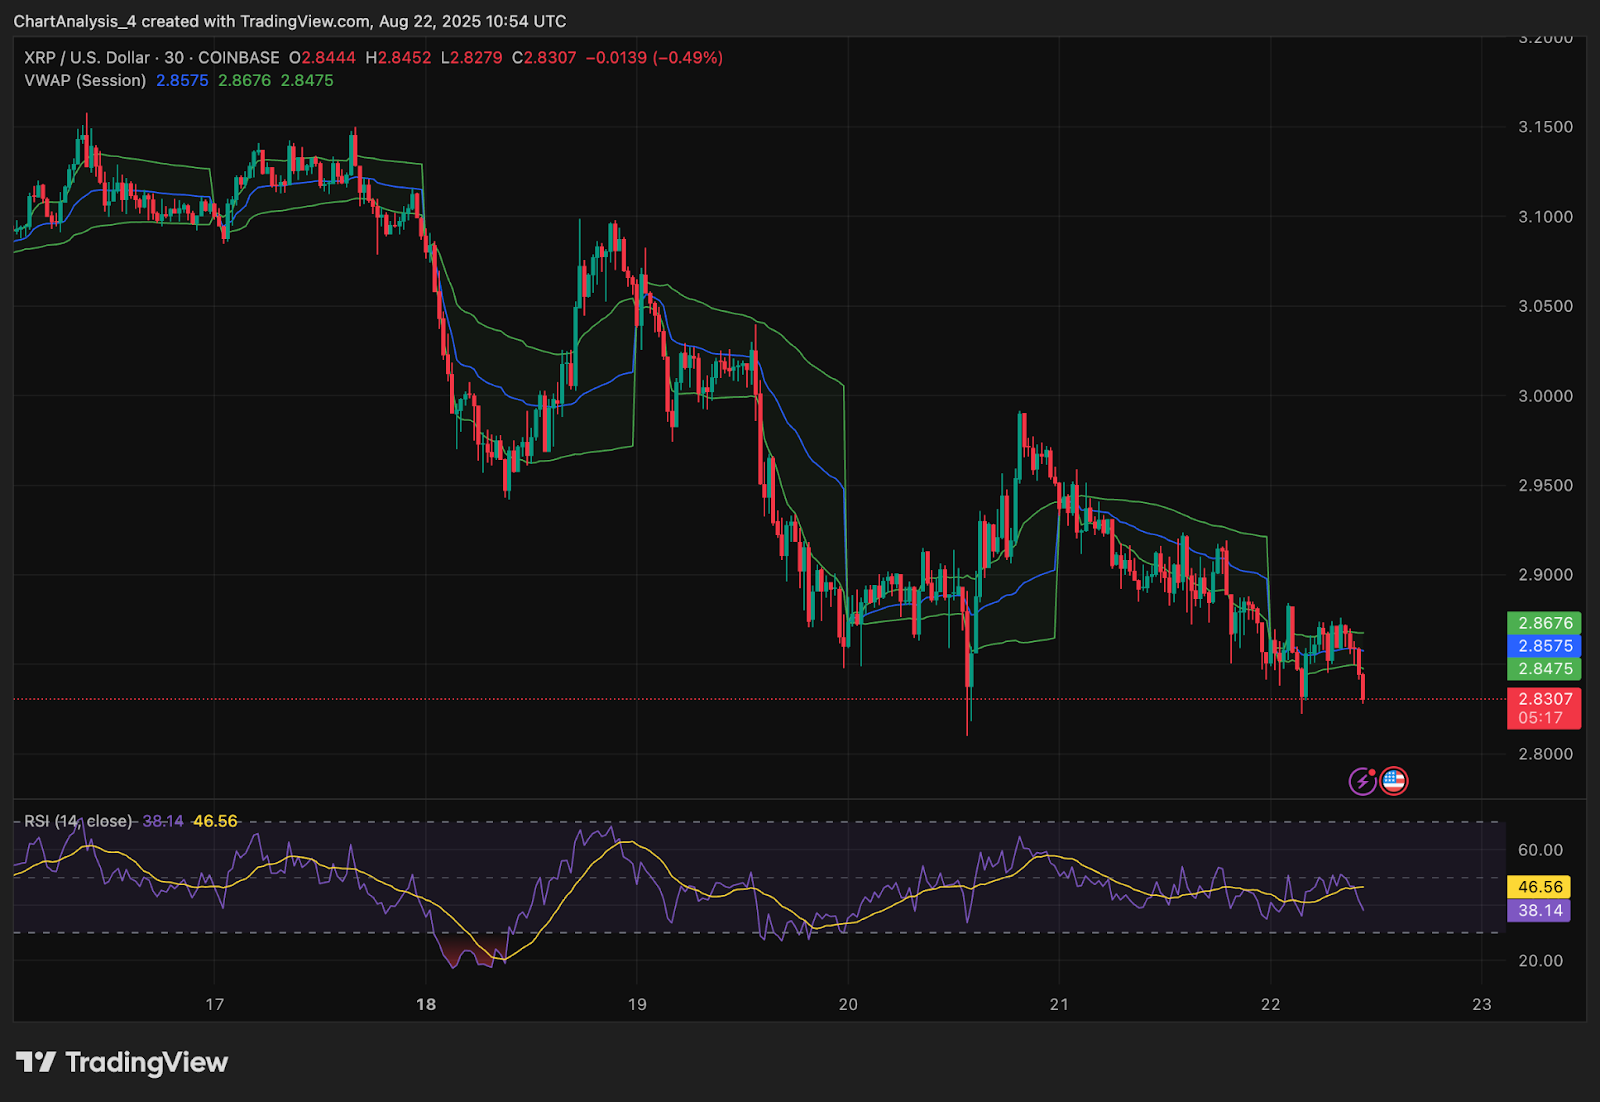Click the green 2.8475 lower band price tag
1600x1102 pixels.
(x=1544, y=669)
